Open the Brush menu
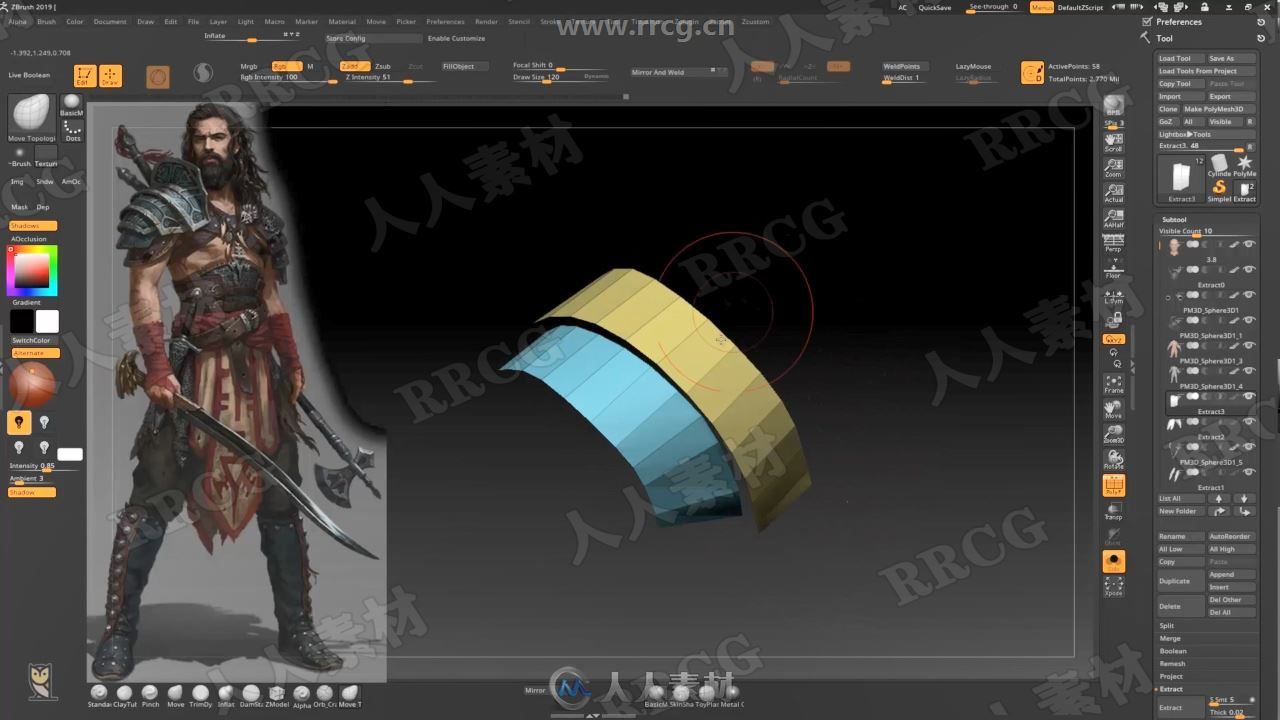This screenshot has height=720, width=1280. pyautogui.click(x=46, y=21)
